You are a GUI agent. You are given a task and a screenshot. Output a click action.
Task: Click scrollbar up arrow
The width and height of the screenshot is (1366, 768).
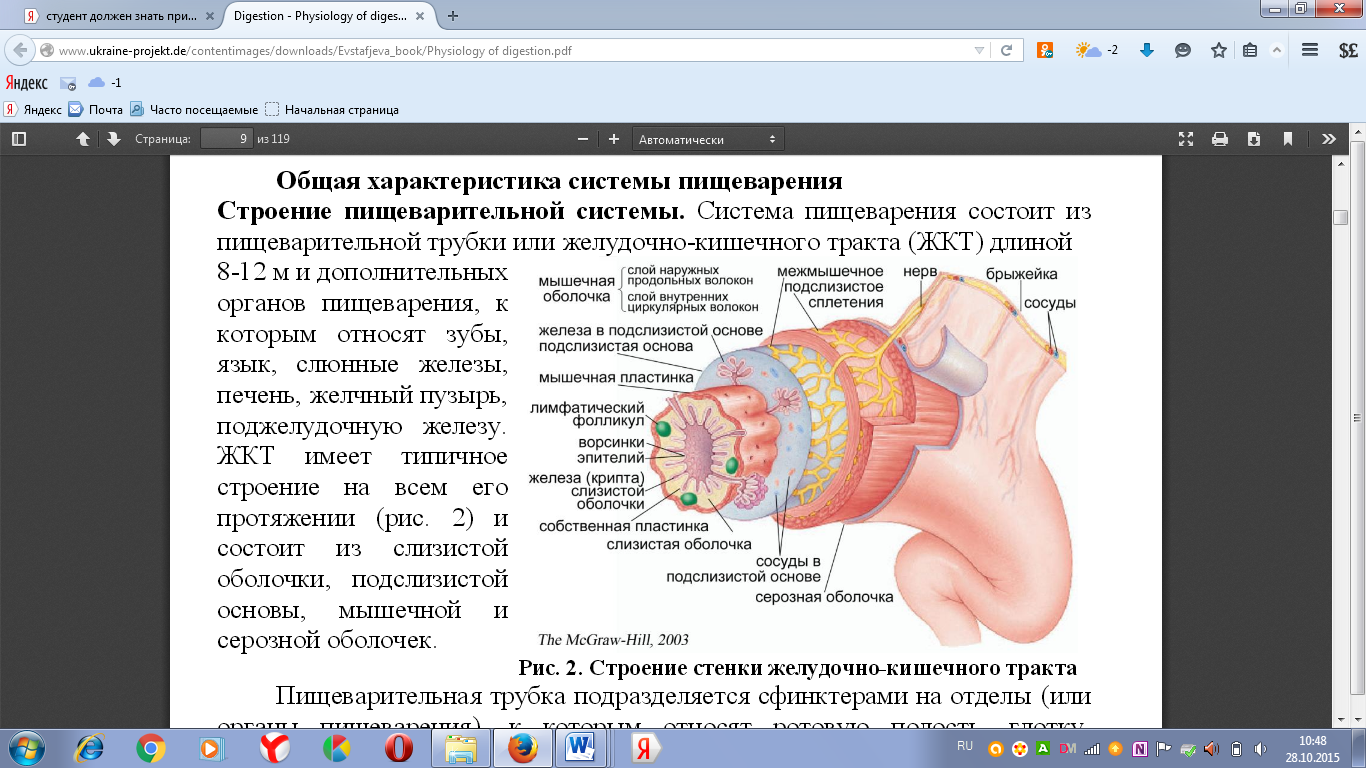1340,163
